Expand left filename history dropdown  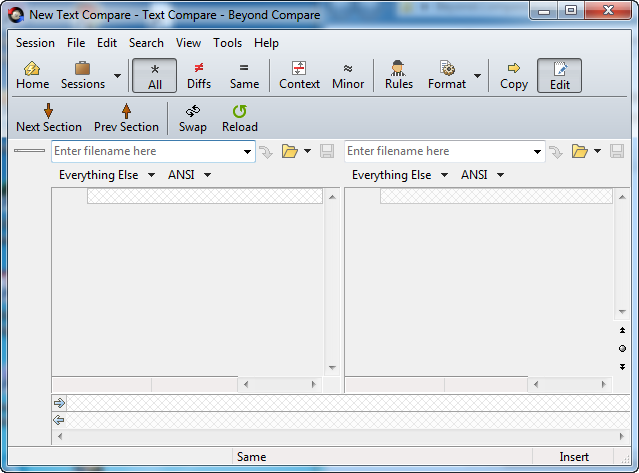(x=247, y=152)
